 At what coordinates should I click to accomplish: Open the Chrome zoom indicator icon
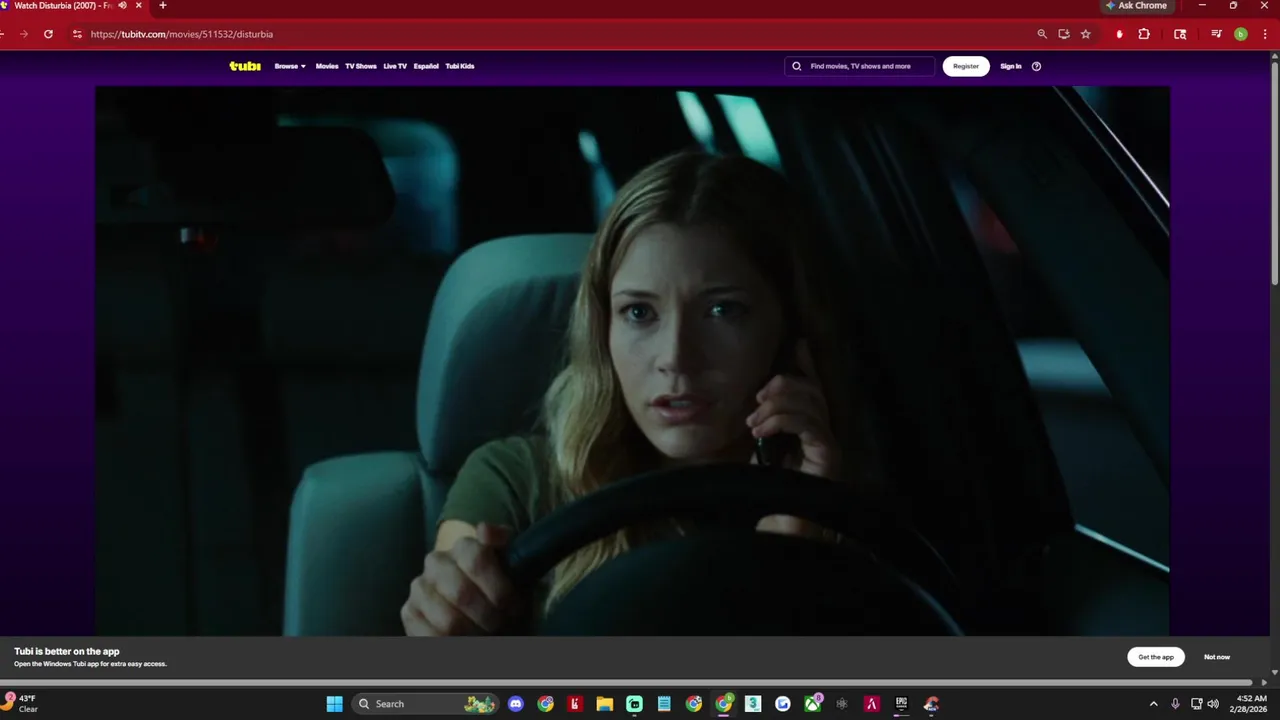point(1042,34)
